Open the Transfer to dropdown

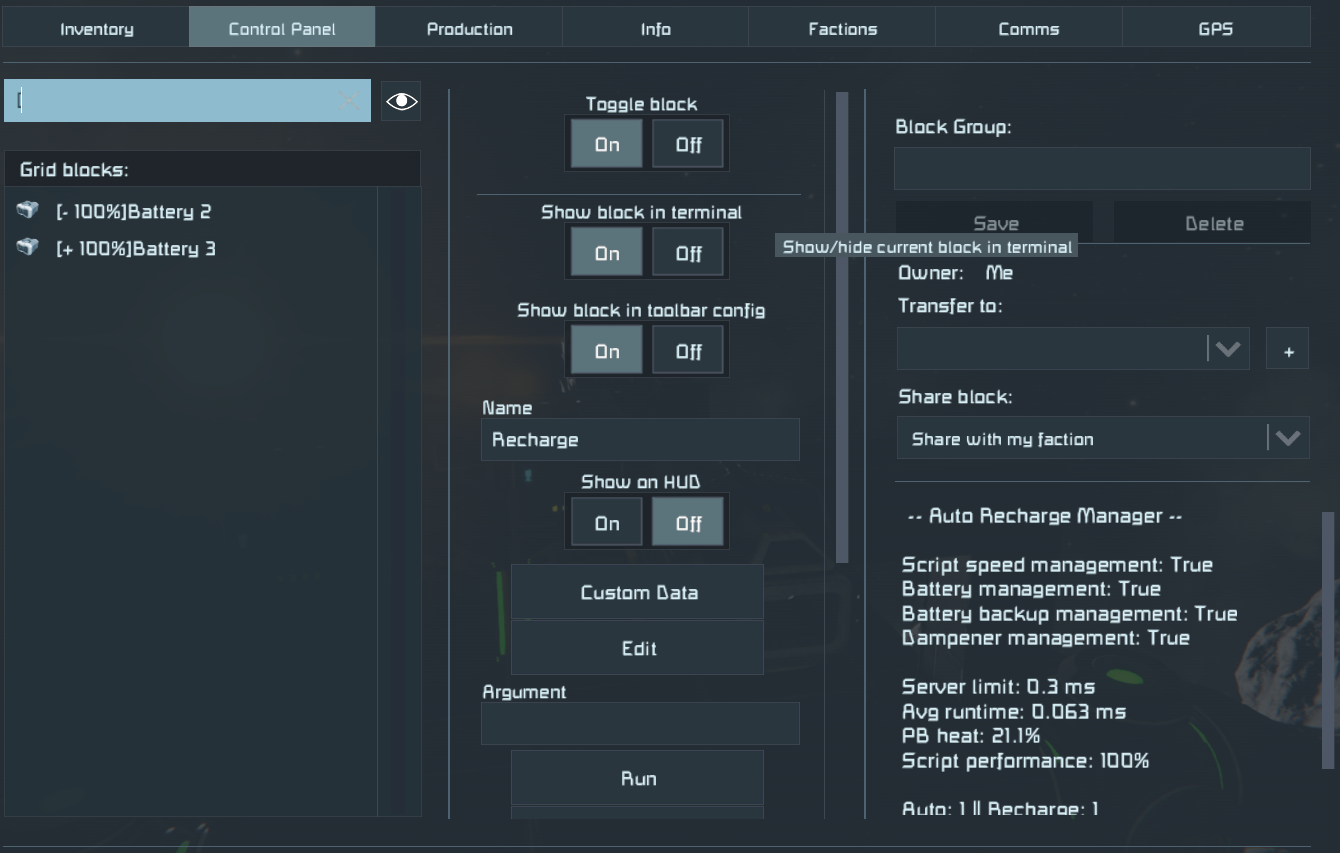1072,349
